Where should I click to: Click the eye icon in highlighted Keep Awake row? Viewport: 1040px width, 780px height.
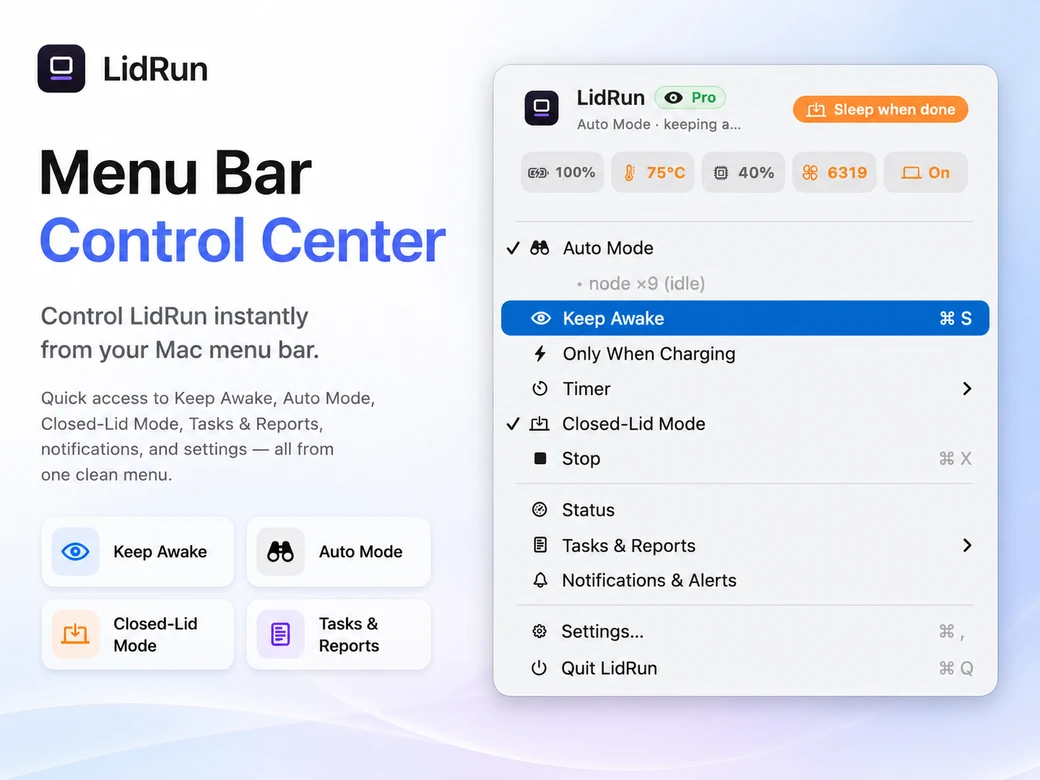tap(541, 318)
